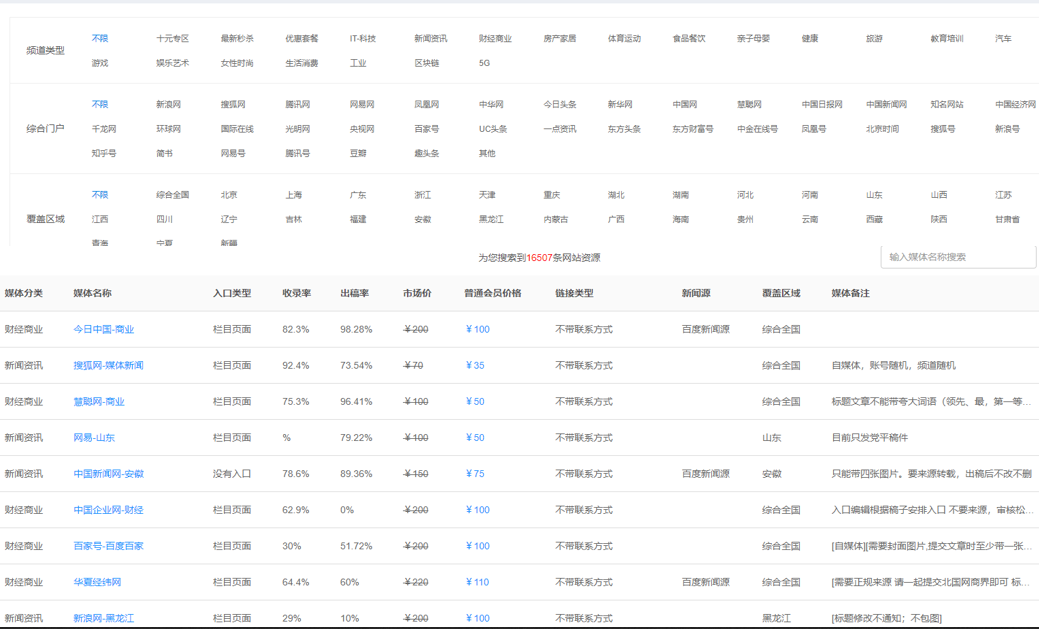Pick 重庆 in coverage regions
Image resolution: width=1039 pixels, height=629 pixels.
pyautogui.click(x=551, y=195)
